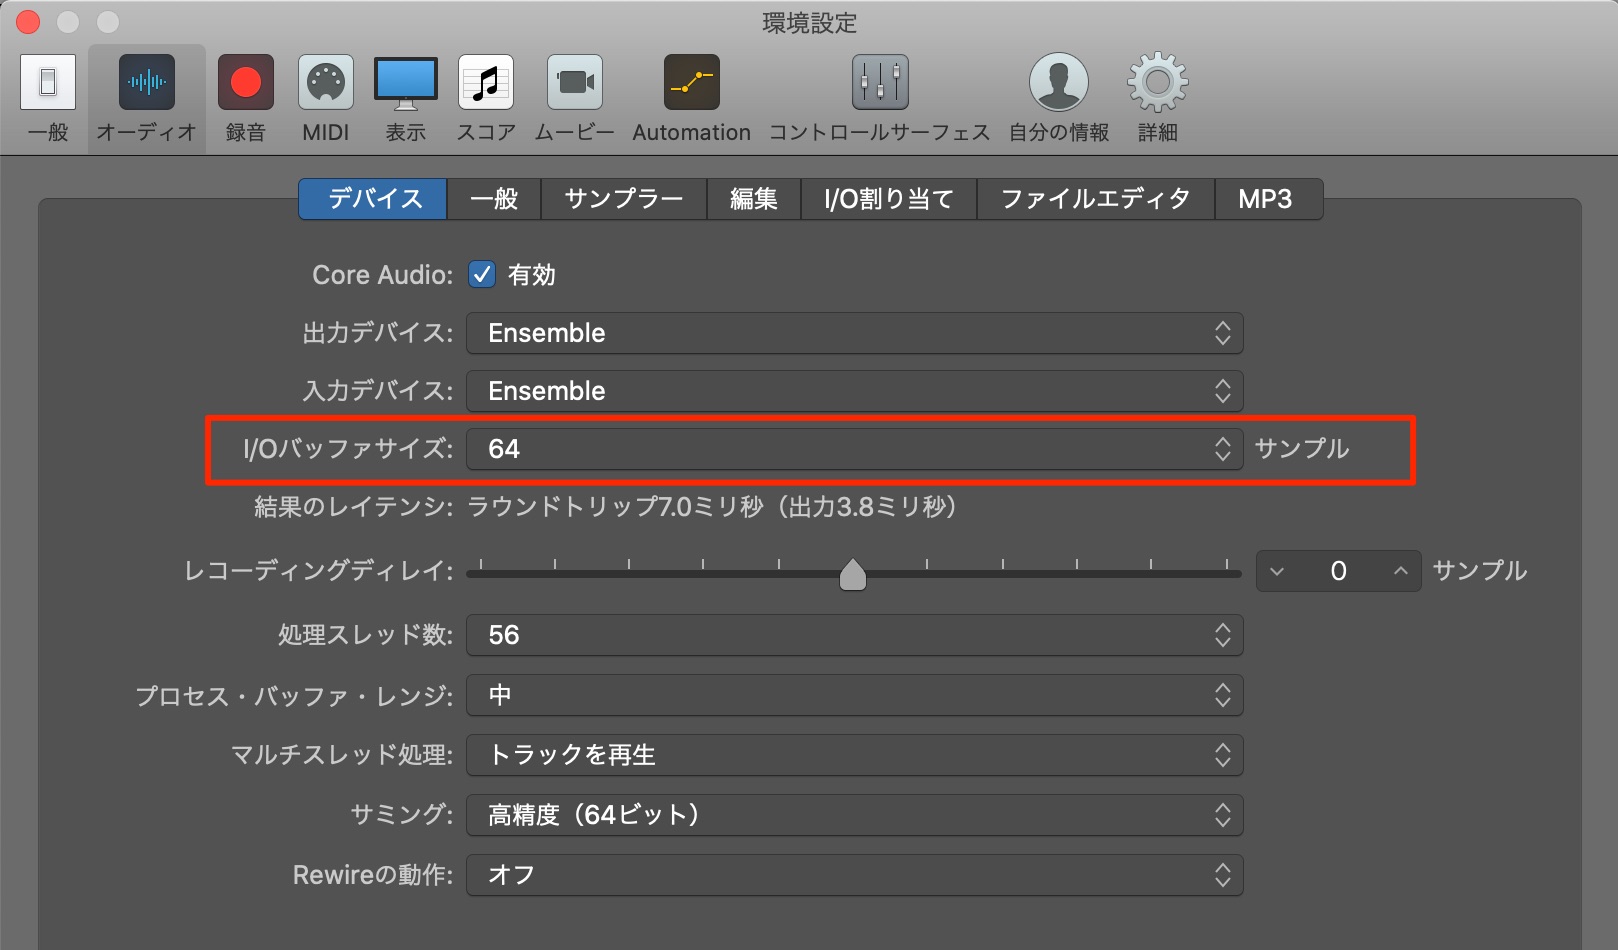The image size is (1618, 950).
Task: Click the レコーディングディレイ slider handle
Action: 853,574
